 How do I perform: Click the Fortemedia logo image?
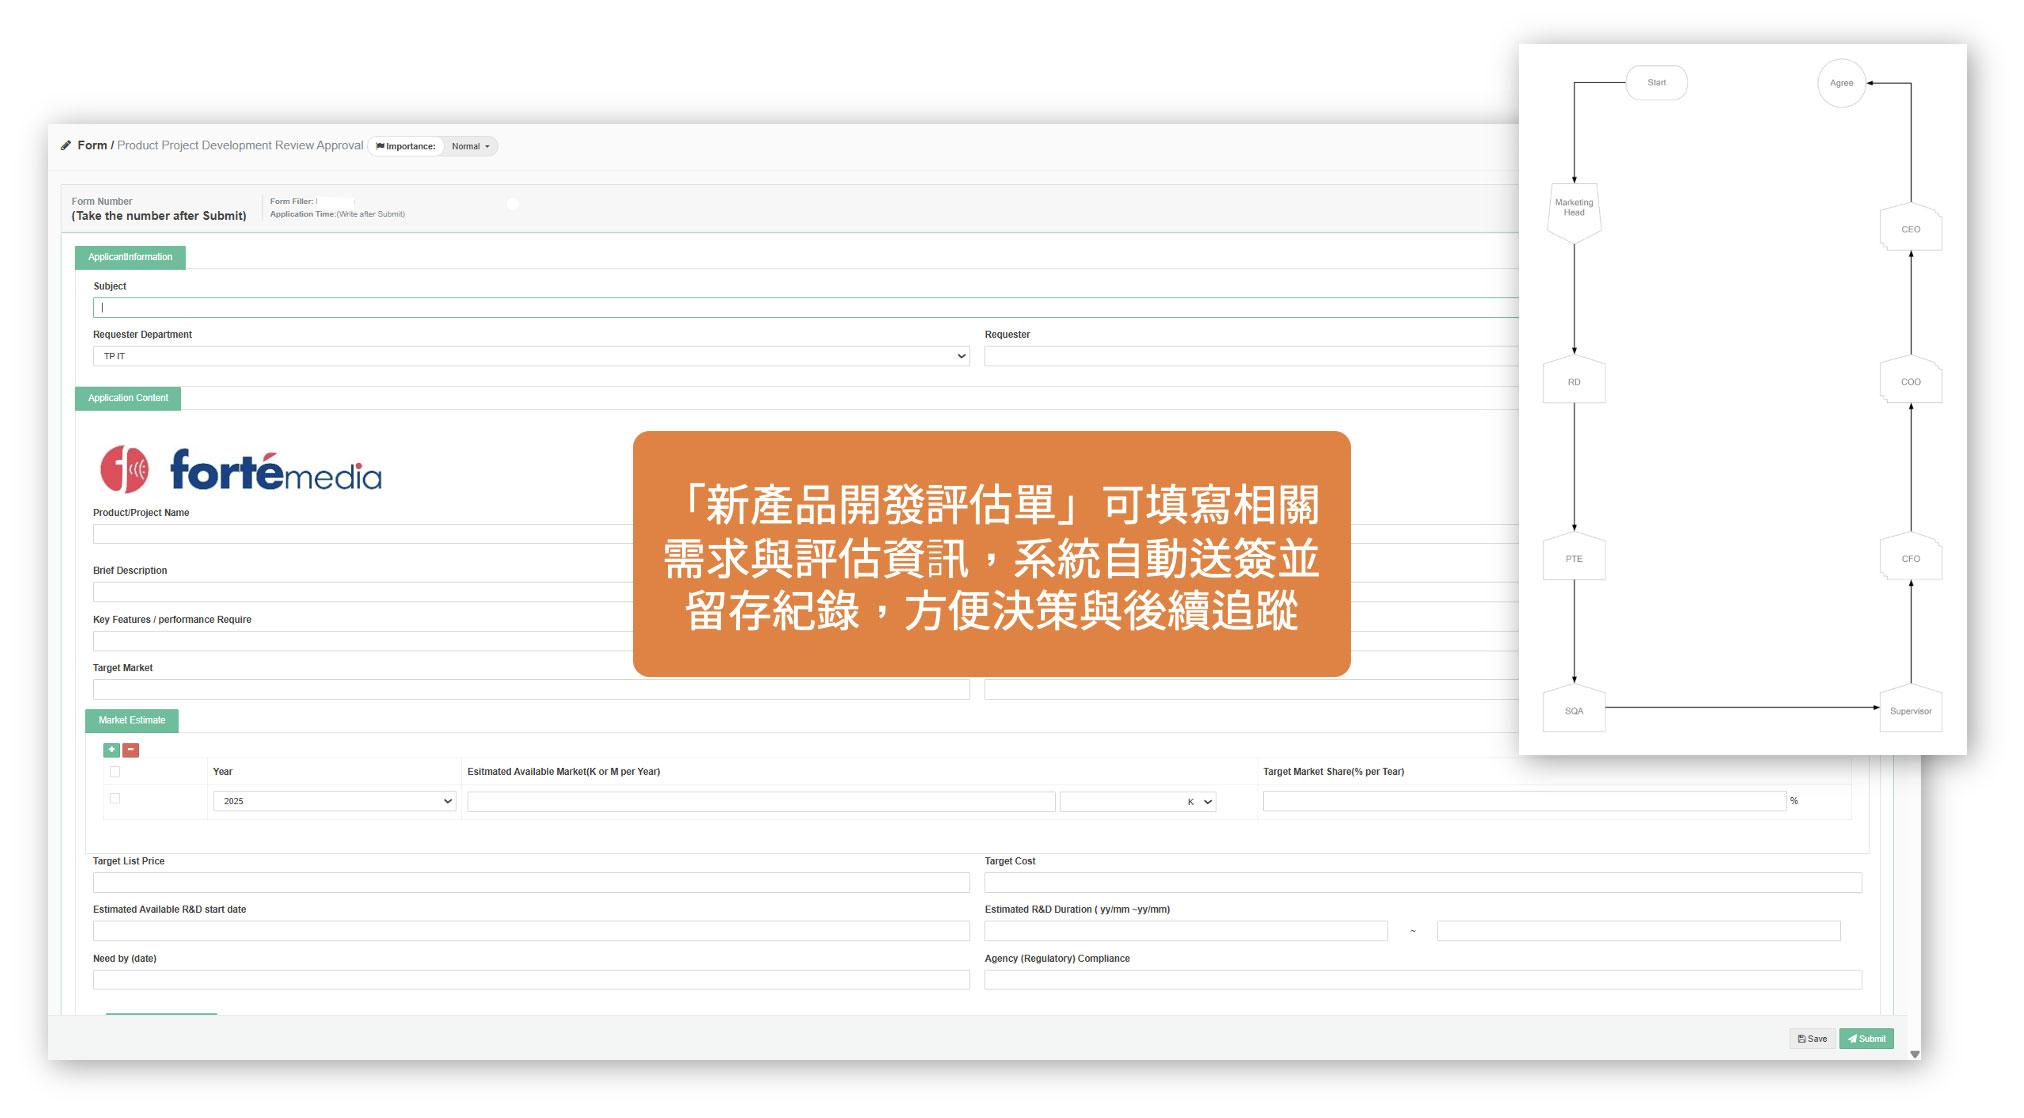(x=241, y=470)
